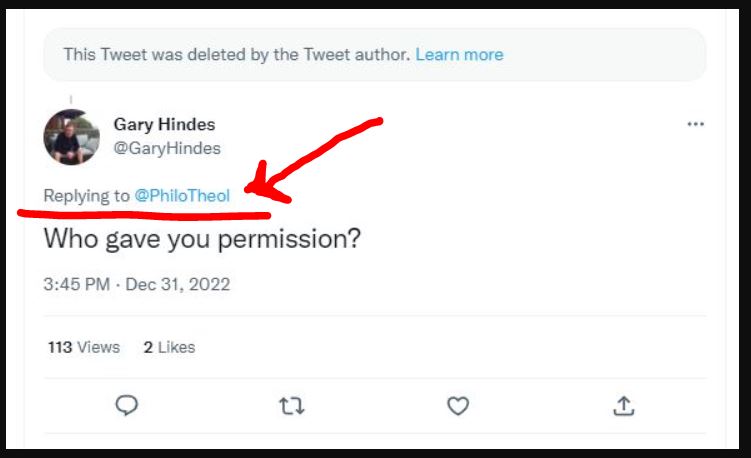Like the tweet with the heart icon
Viewport: 751px width, 458px height.
pos(457,405)
